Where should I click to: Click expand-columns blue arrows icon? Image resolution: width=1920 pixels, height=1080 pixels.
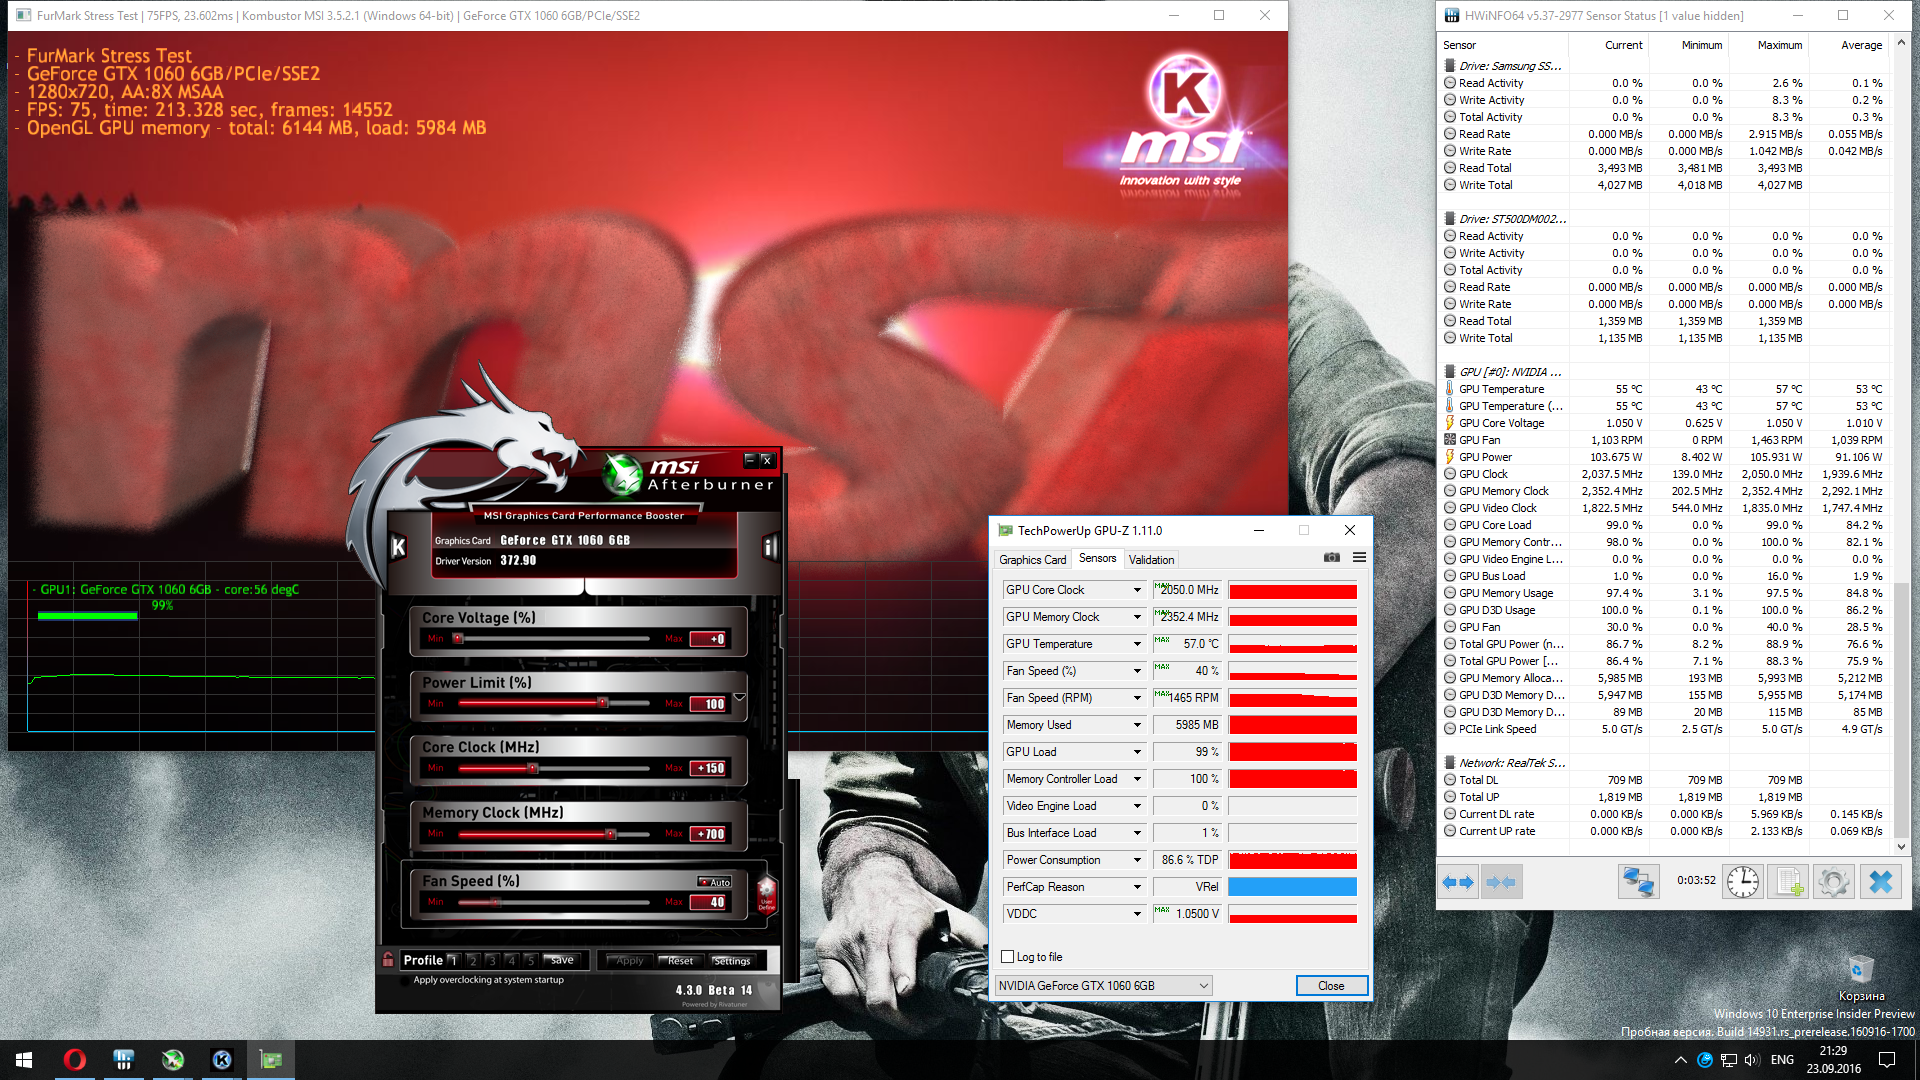[1458, 881]
